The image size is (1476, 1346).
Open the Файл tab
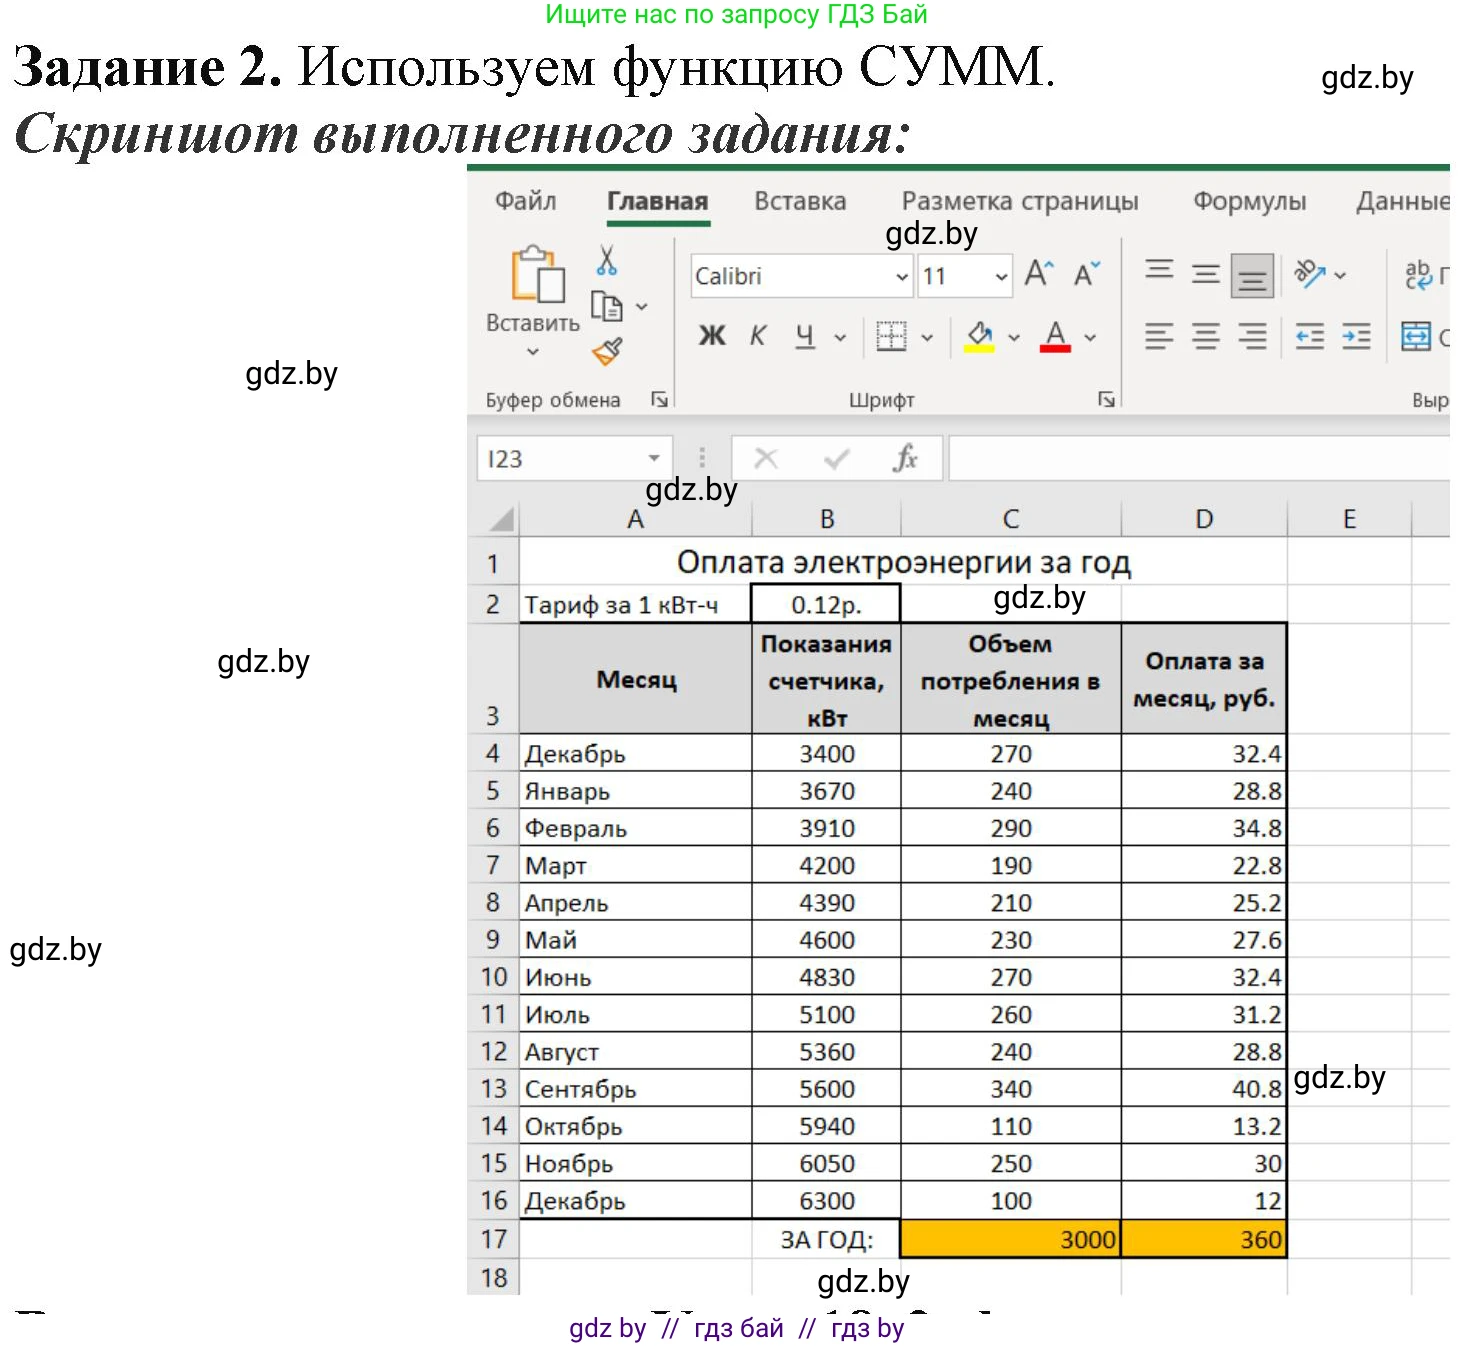(x=526, y=201)
